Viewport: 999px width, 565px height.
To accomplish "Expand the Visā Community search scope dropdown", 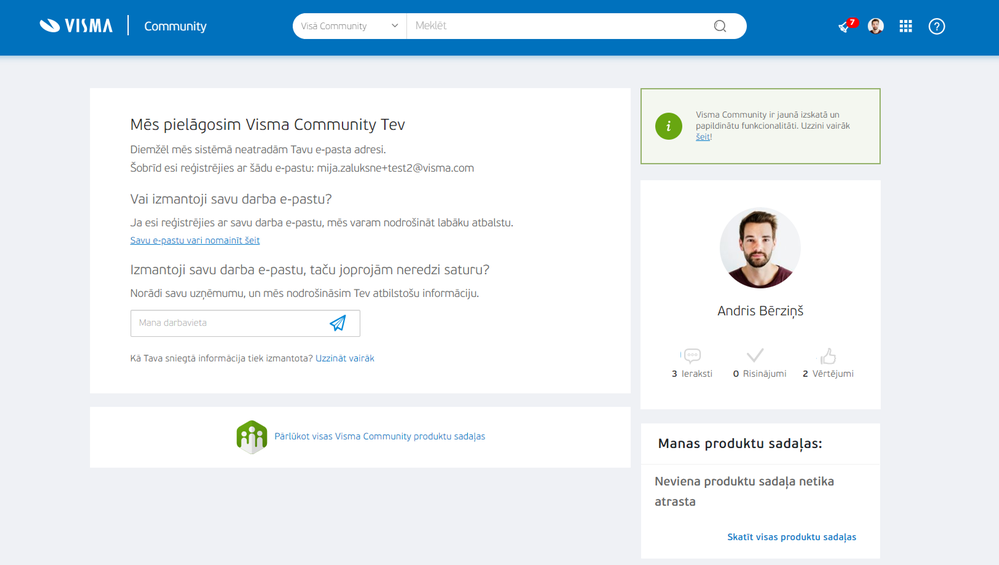I will point(349,26).
